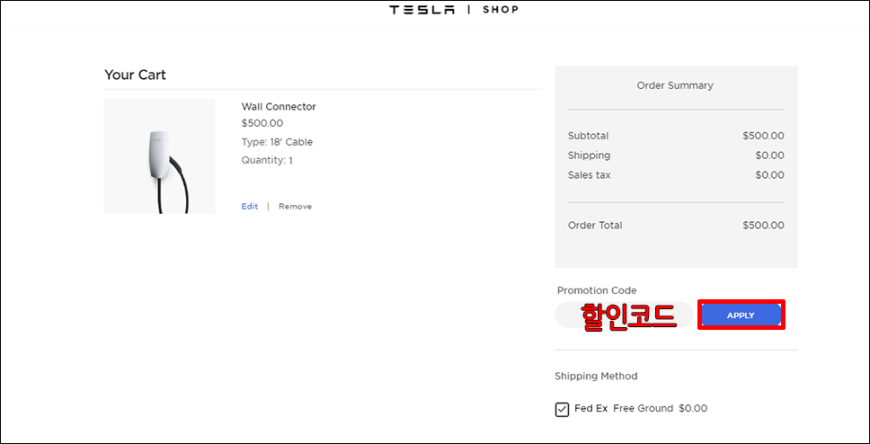Click the Tesla logo in the header
Viewport: 870px width, 444px height.
point(422,9)
